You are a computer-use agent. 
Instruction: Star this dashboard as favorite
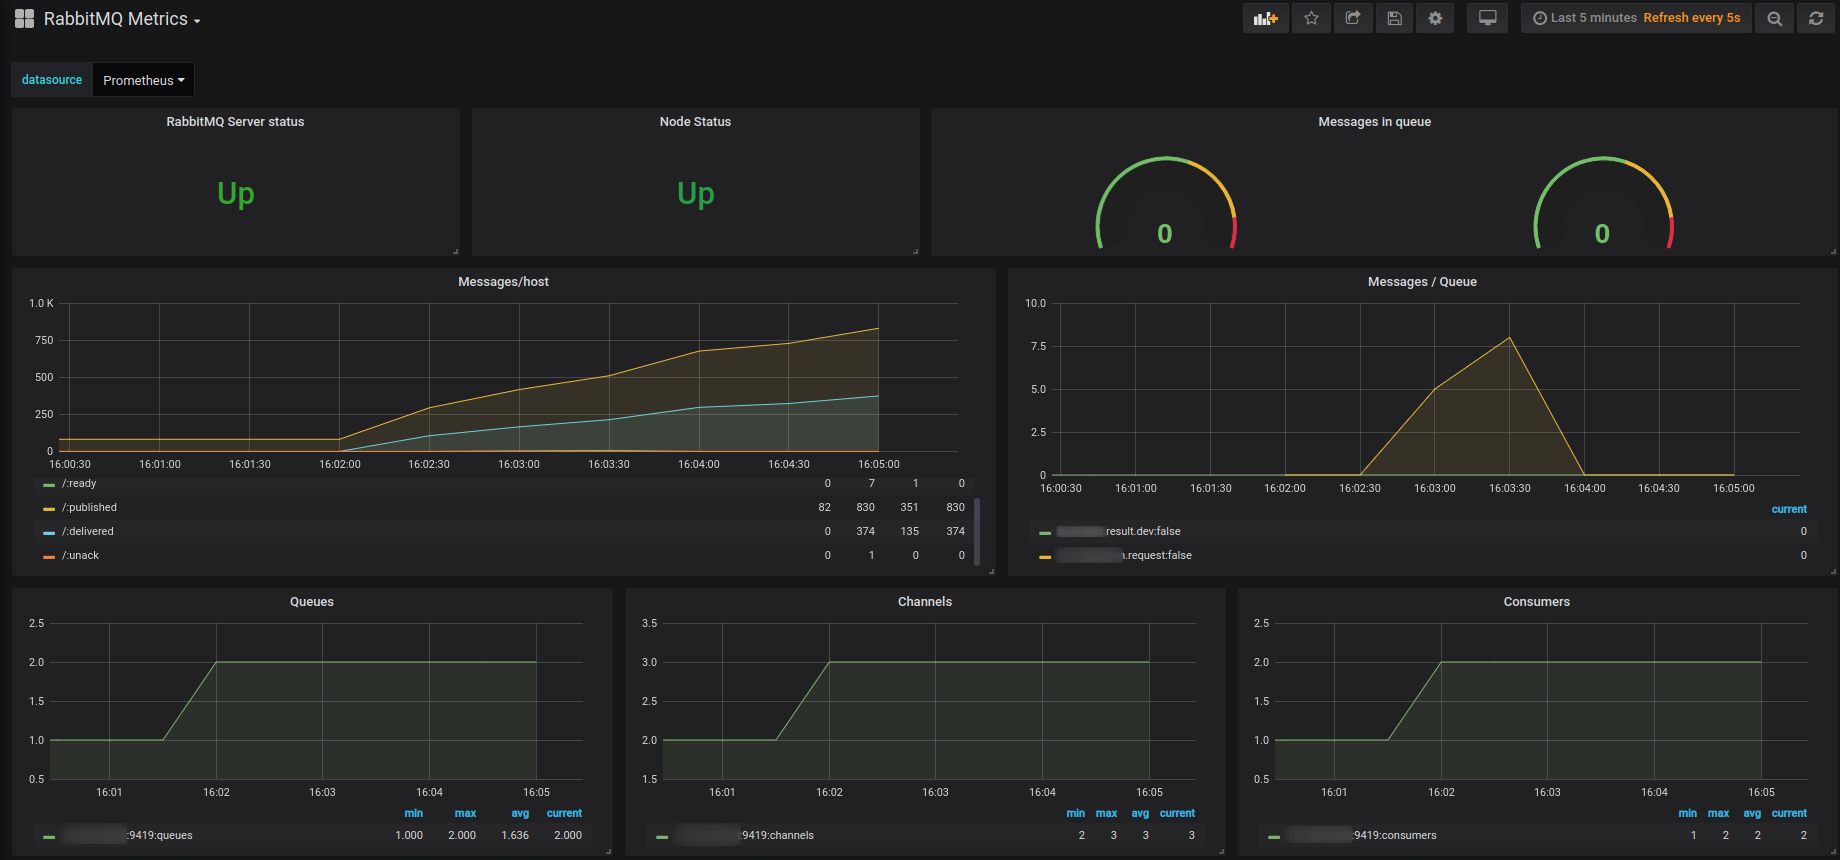pyautogui.click(x=1311, y=18)
